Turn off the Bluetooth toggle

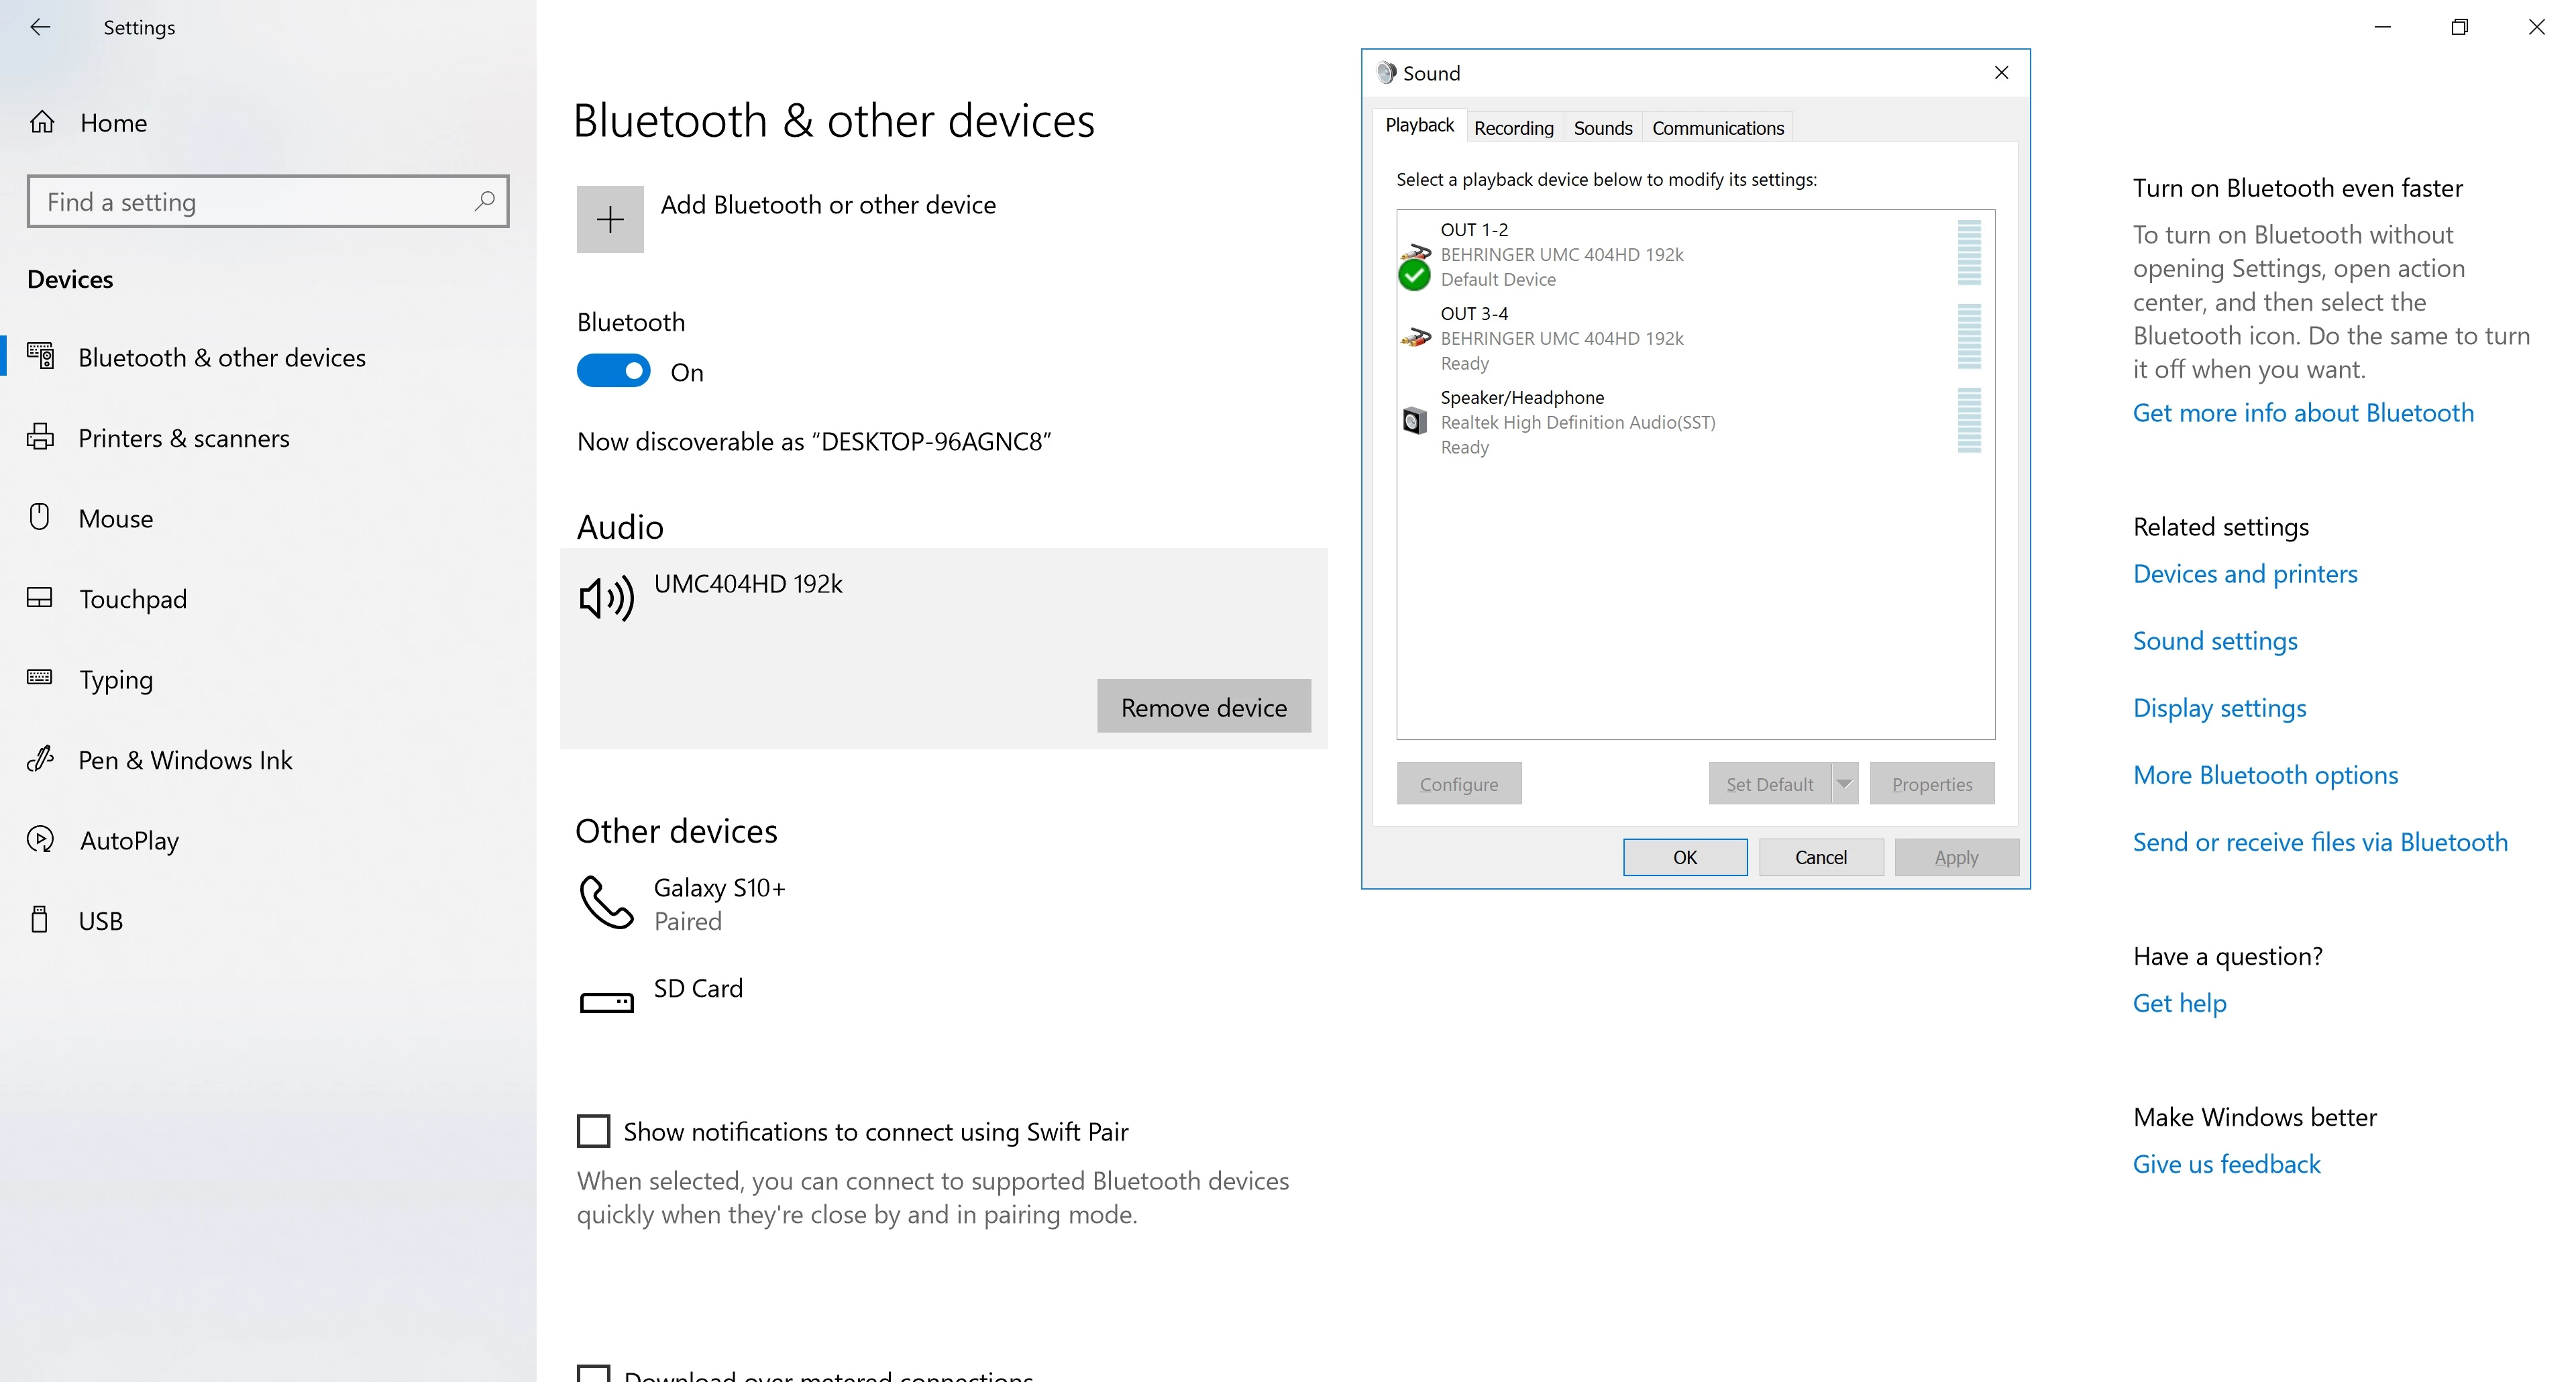click(x=613, y=371)
